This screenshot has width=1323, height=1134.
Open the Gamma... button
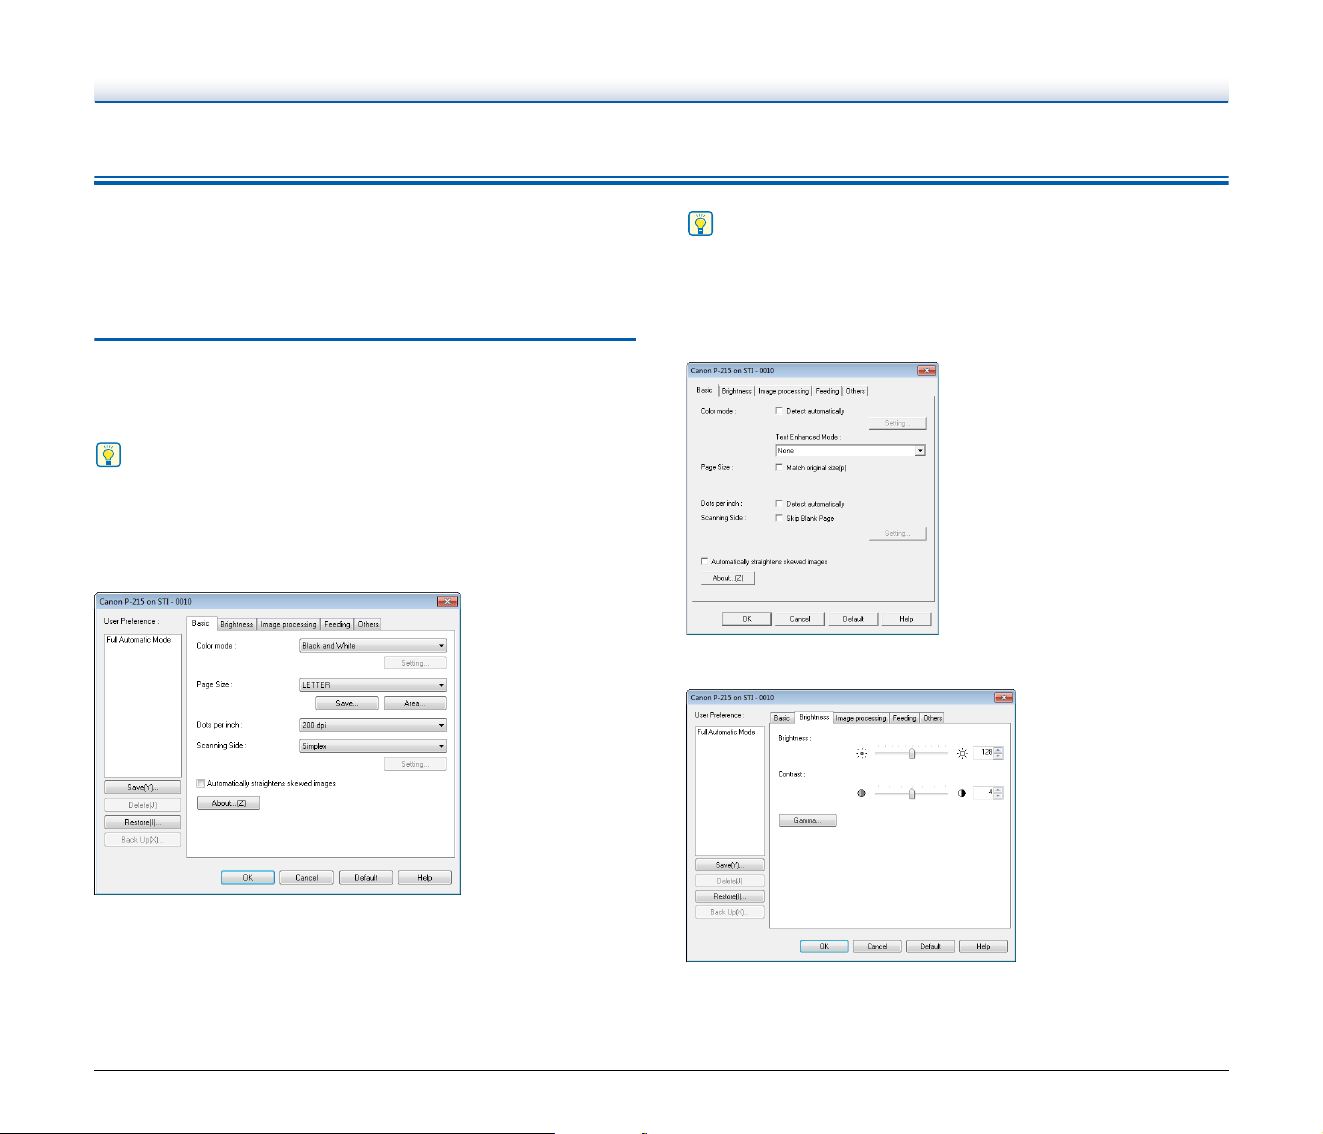[x=808, y=820]
